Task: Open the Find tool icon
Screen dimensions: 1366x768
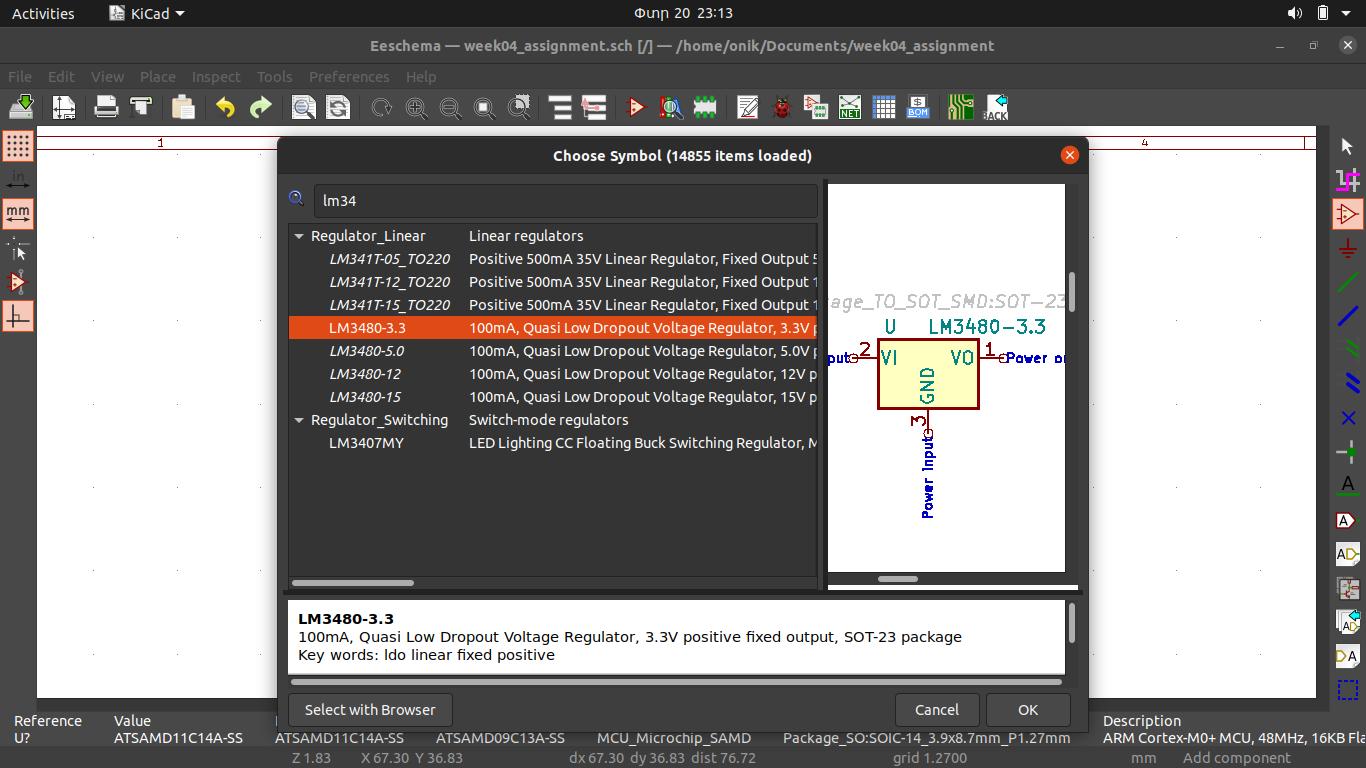Action: tap(303, 107)
